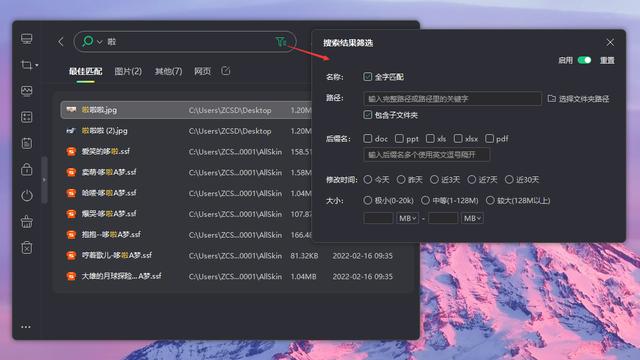Screen dimensions: 640x360
Task: Click the orange icon of 卖萌-哆啦A梦.ssf
Action: 71,172
